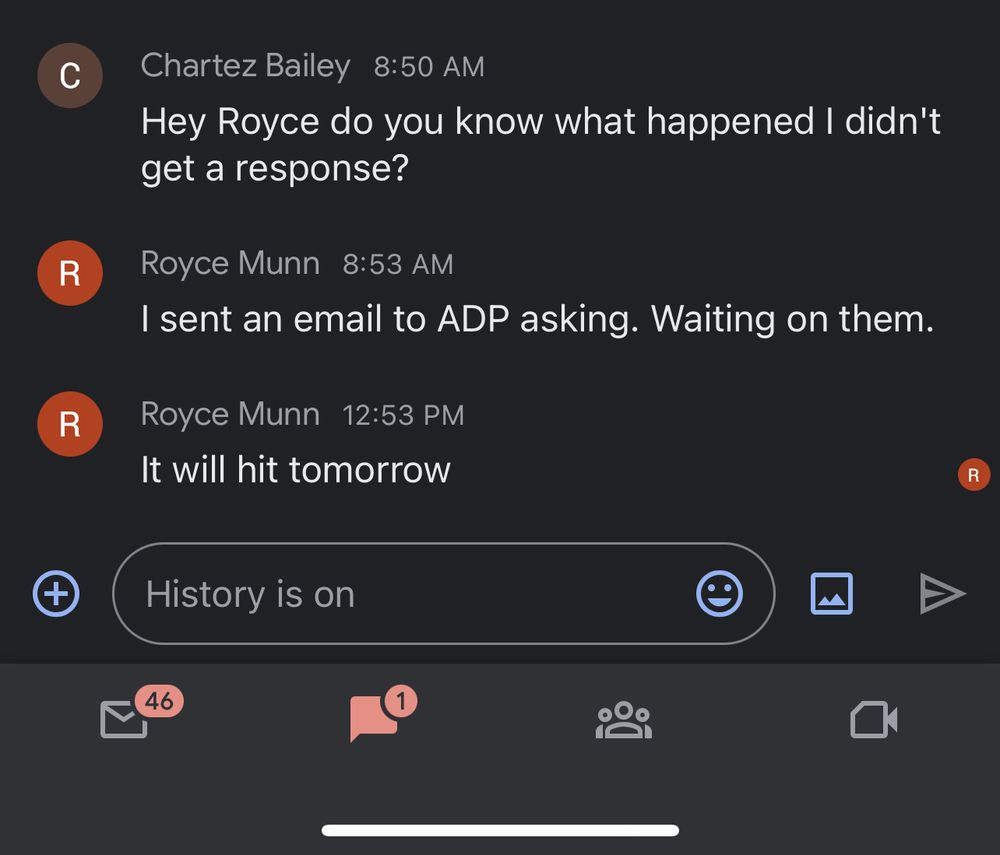Tap the Chartez Bailey sender name
The width and height of the screenshot is (1000, 855).
coord(245,66)
